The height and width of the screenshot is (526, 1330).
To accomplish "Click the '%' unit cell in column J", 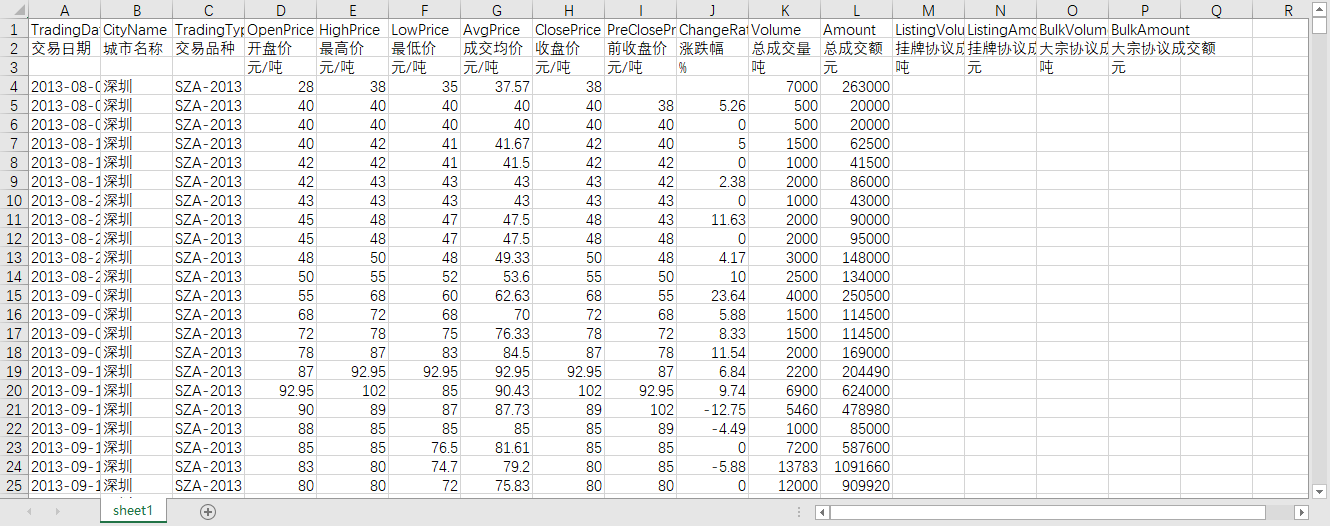I will click(712, 67).
